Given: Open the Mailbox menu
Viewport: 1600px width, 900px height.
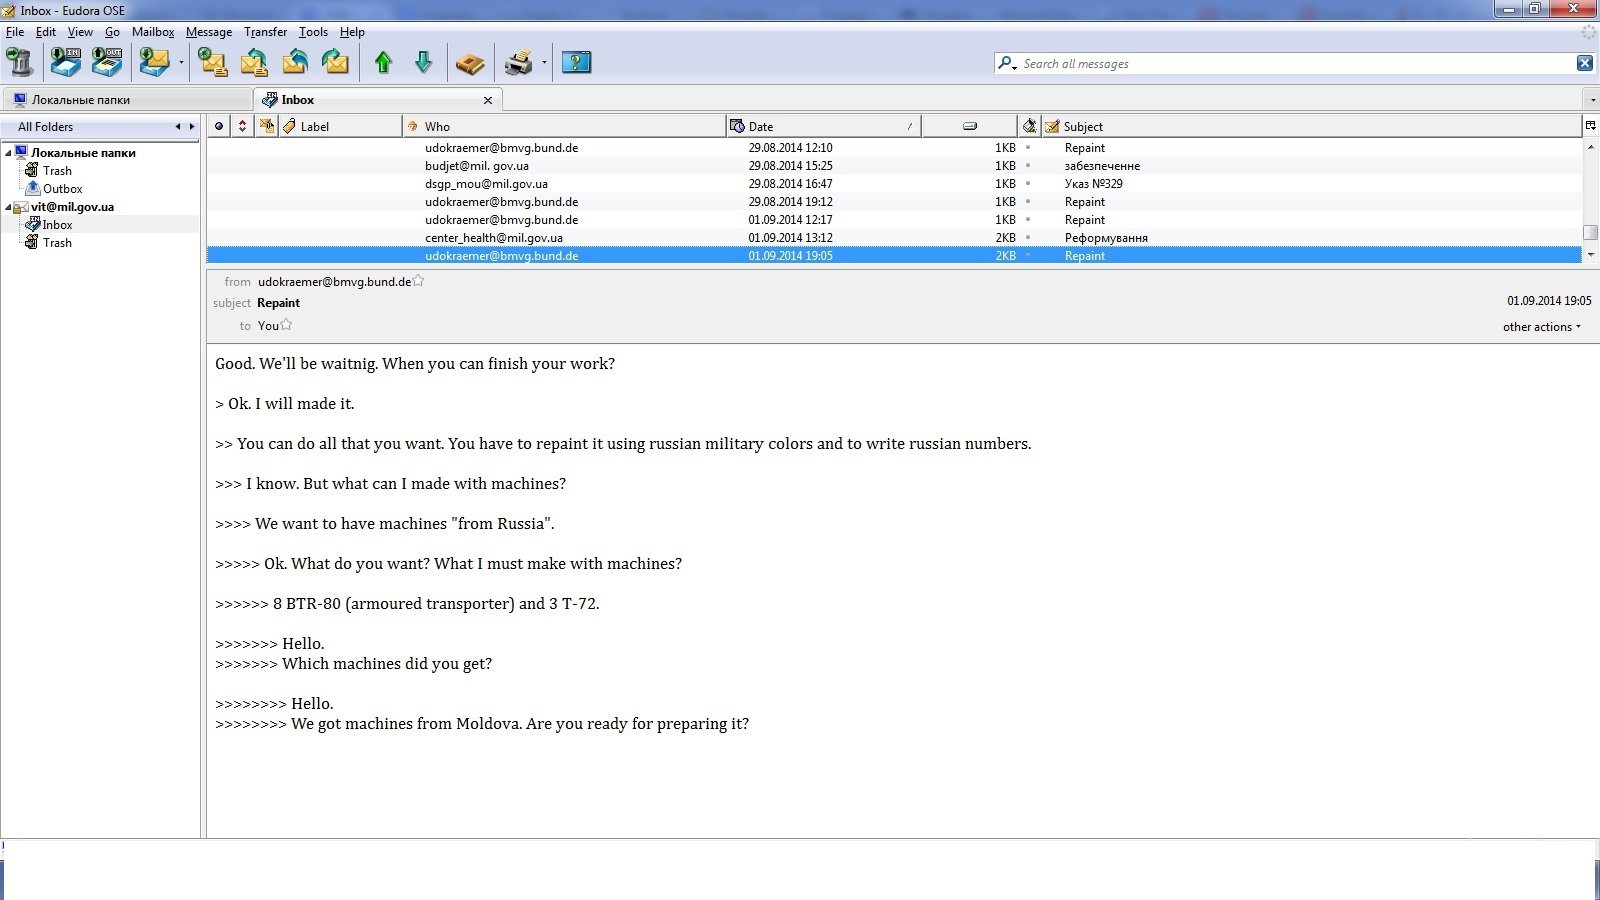Looking at the screenshot, I should point(153,32).
